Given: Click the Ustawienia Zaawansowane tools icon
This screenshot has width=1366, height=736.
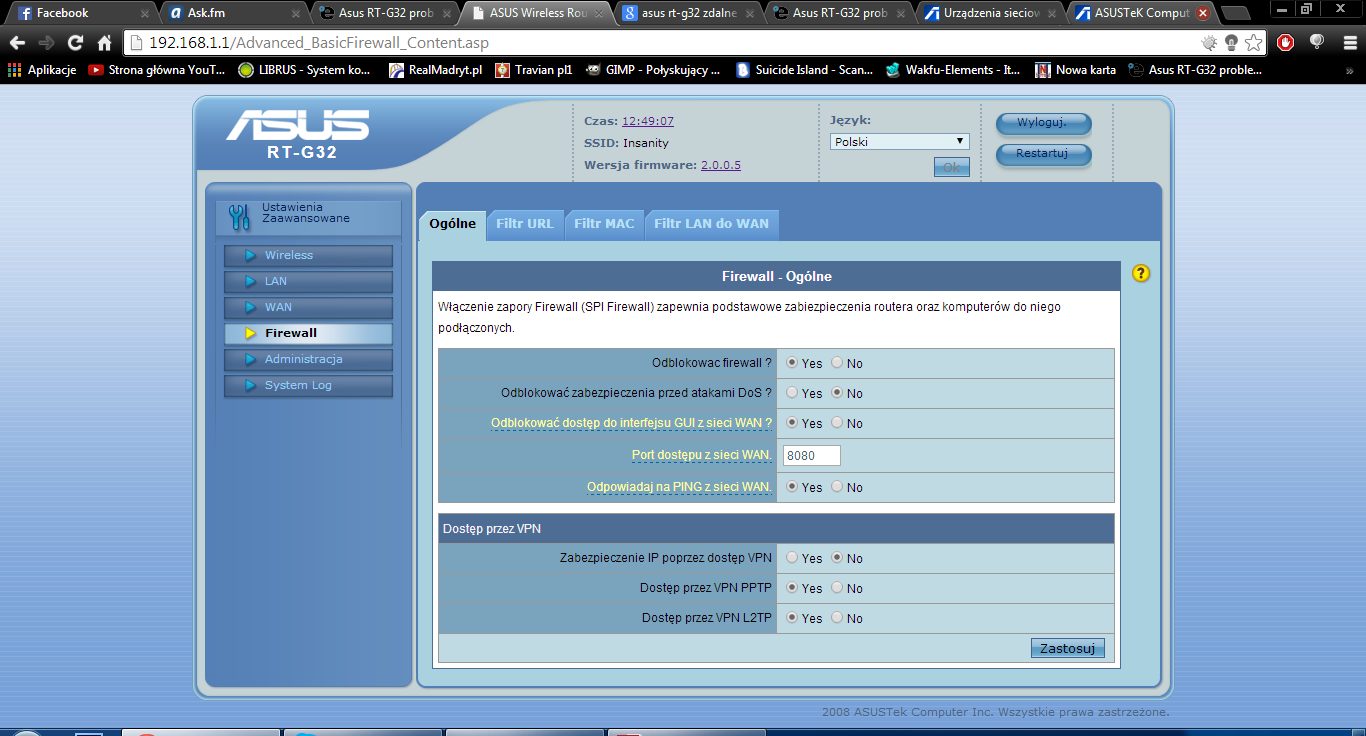Looking at the screenshot, I should (x=239, y=217).
